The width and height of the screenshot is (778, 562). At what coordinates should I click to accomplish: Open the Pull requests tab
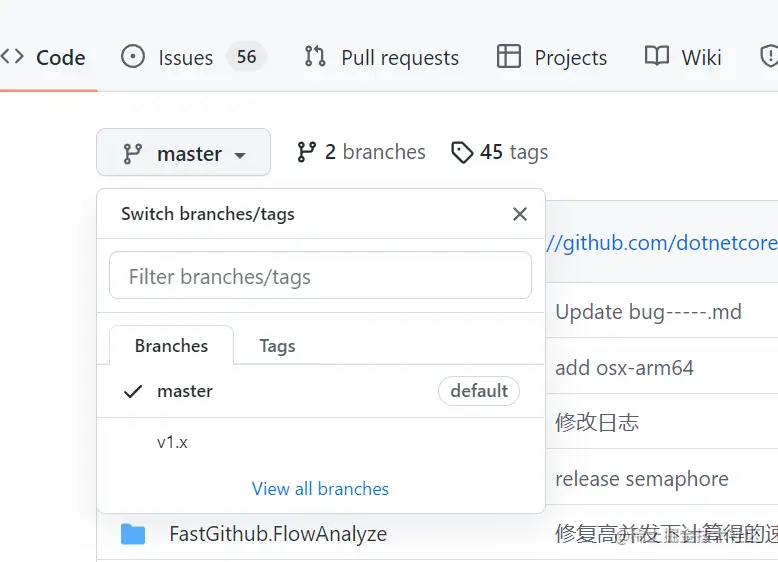[382, 58]
